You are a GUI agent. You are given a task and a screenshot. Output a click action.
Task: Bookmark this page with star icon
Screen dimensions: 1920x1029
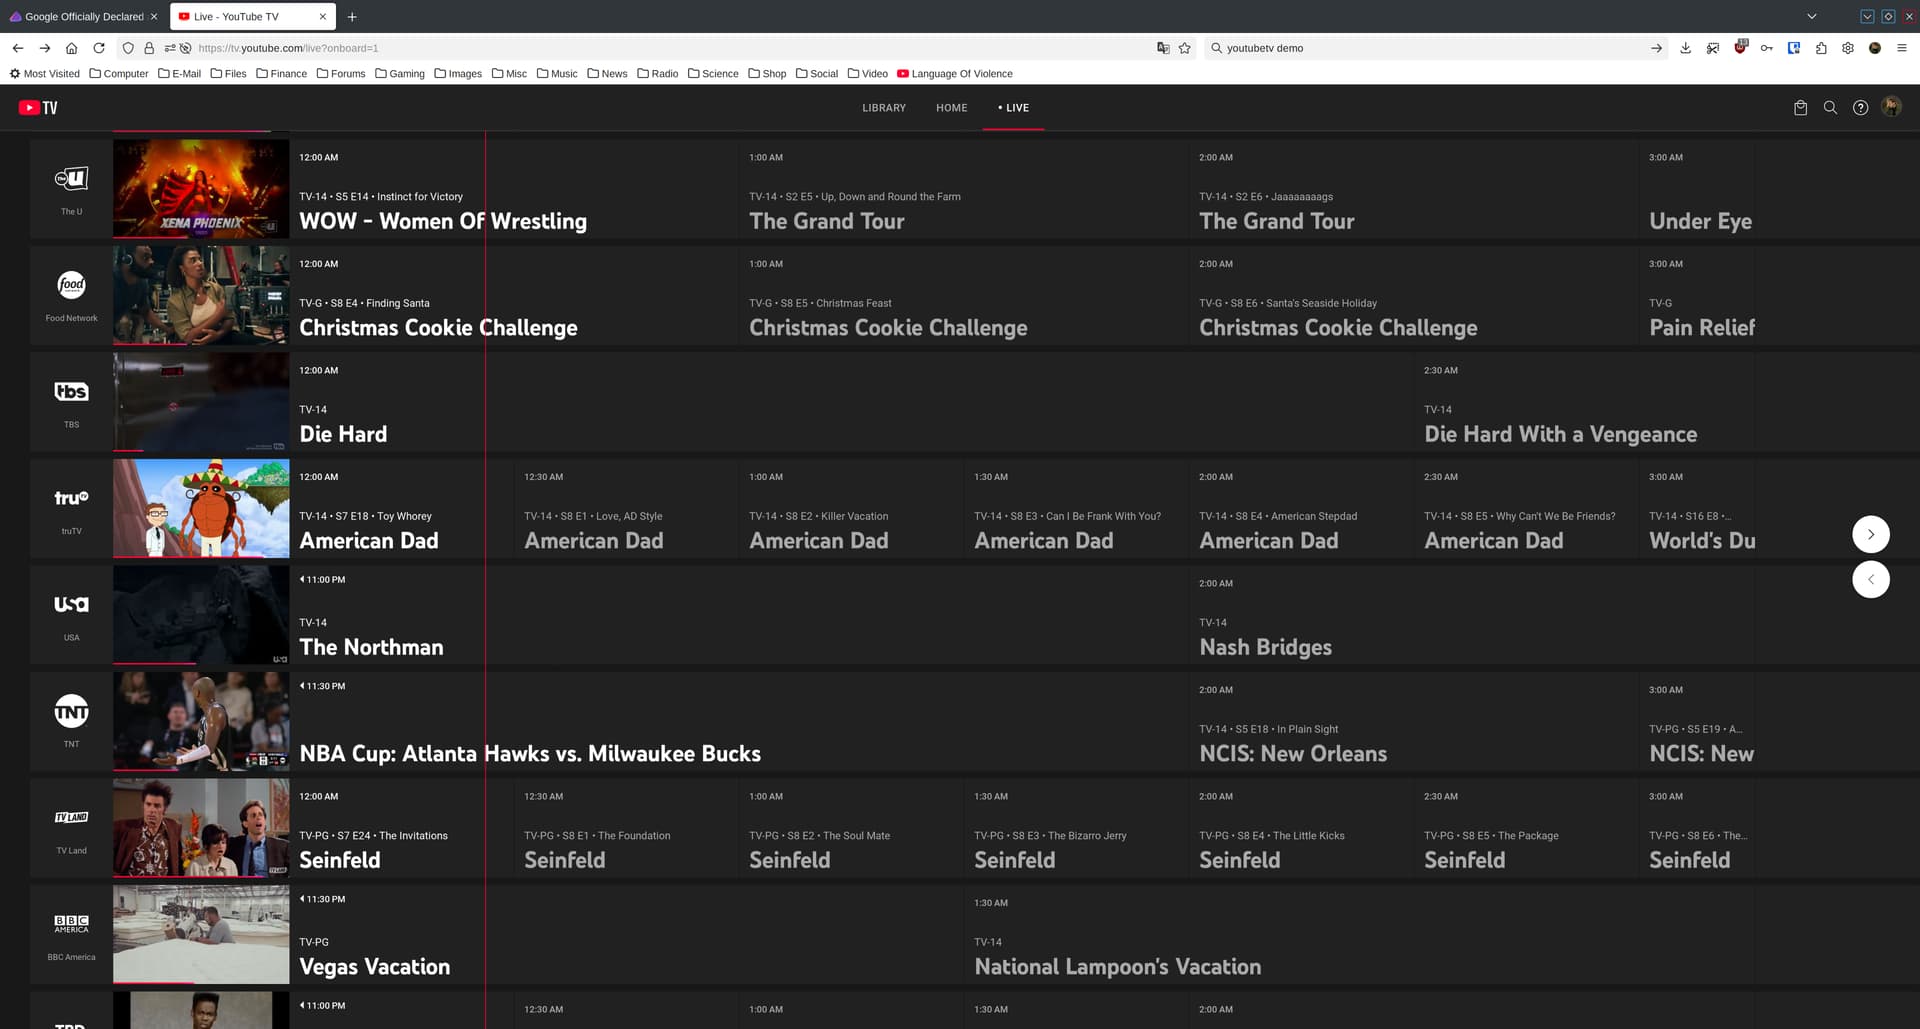(x=1185, y=48)
